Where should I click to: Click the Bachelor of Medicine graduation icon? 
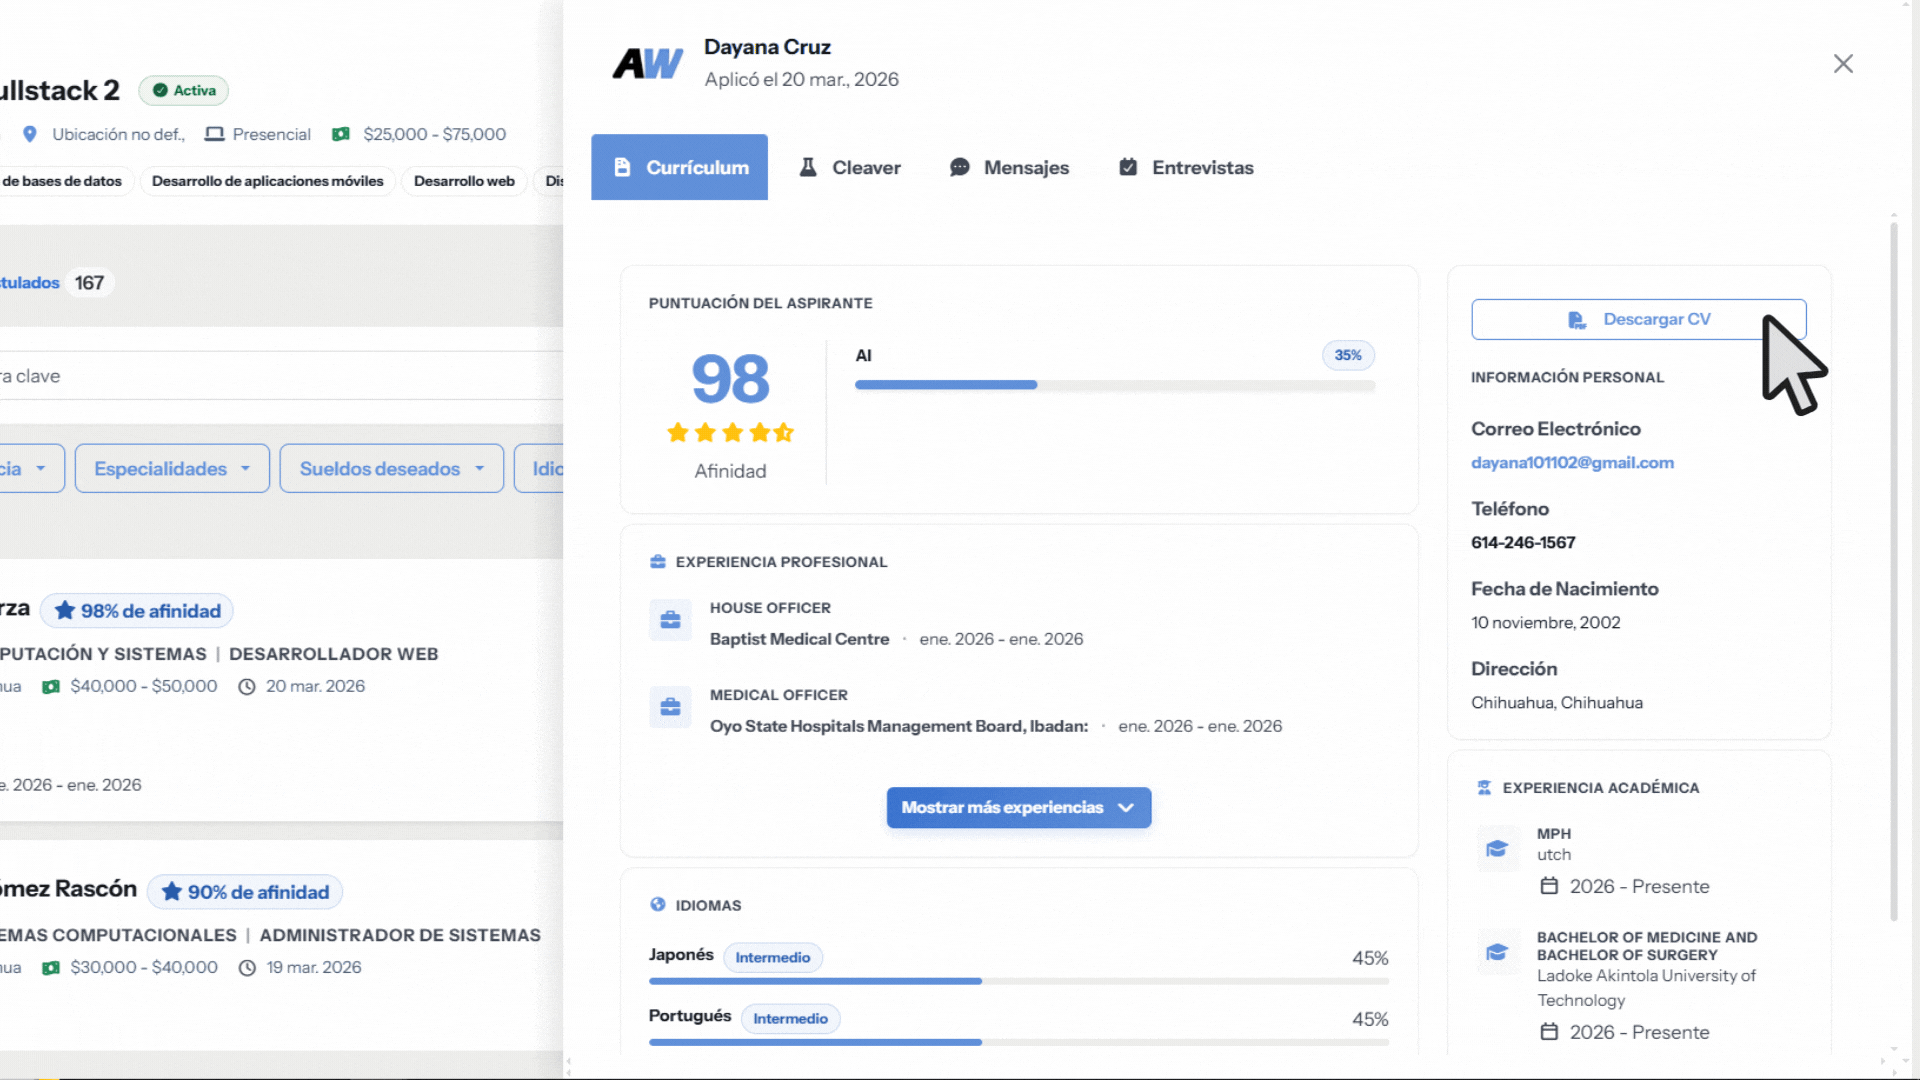(1497, 952)
